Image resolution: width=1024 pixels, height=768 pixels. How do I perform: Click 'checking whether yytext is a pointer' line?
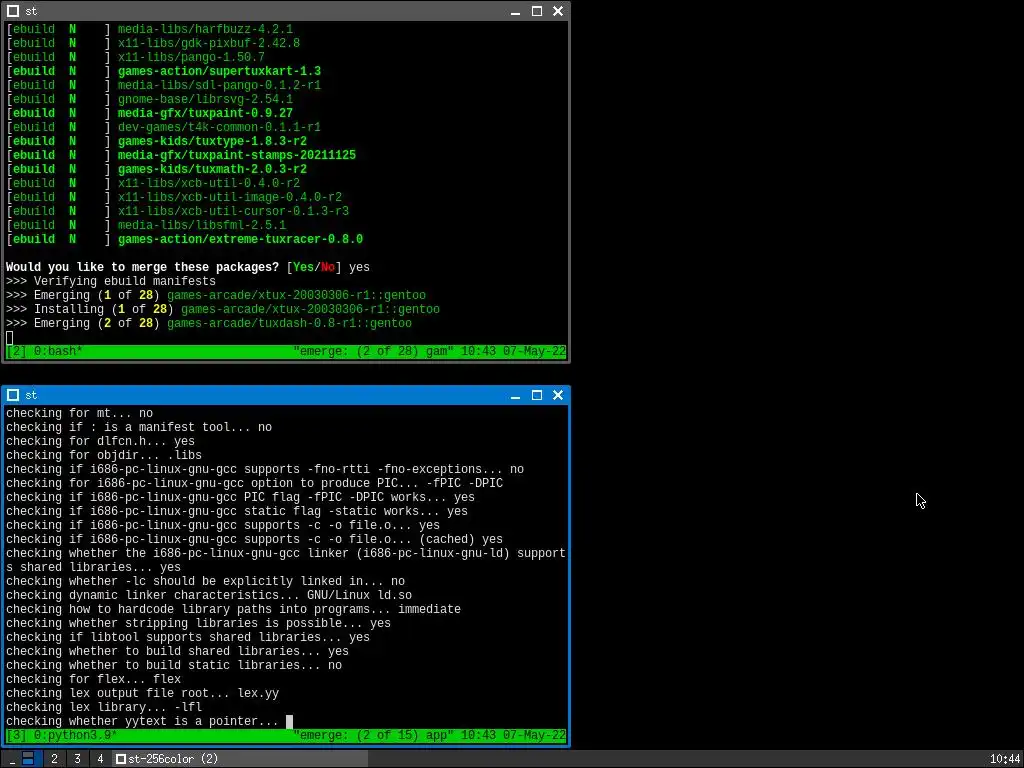coord(142,722)
